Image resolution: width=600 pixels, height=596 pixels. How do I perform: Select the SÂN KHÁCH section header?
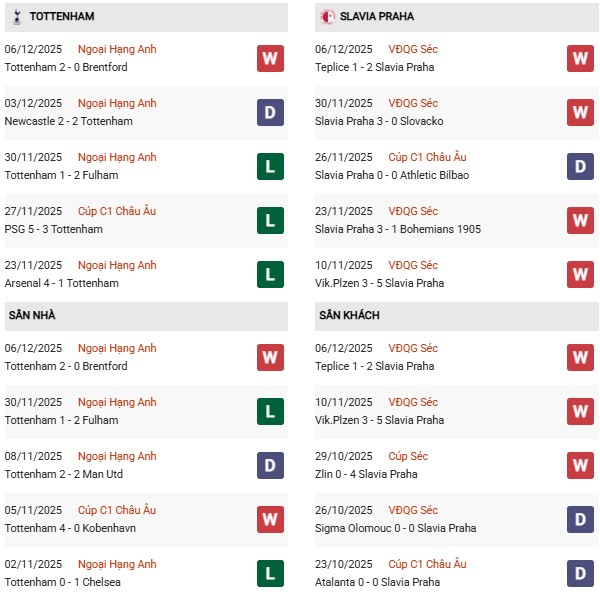click(x=351, y=316)
